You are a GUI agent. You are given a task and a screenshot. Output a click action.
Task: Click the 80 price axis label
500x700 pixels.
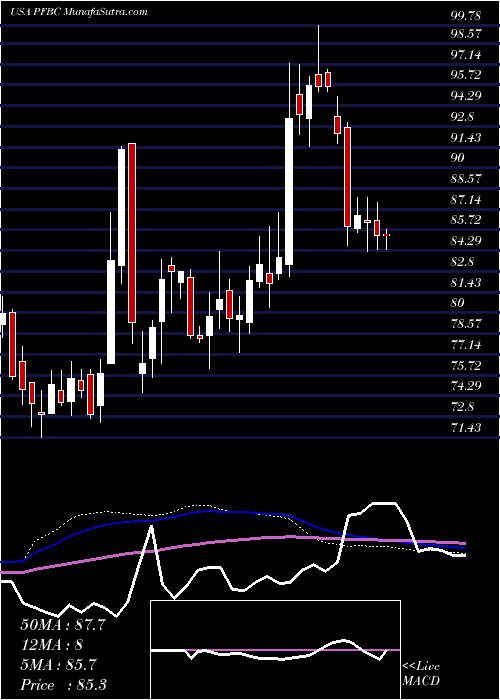[458, 303]
